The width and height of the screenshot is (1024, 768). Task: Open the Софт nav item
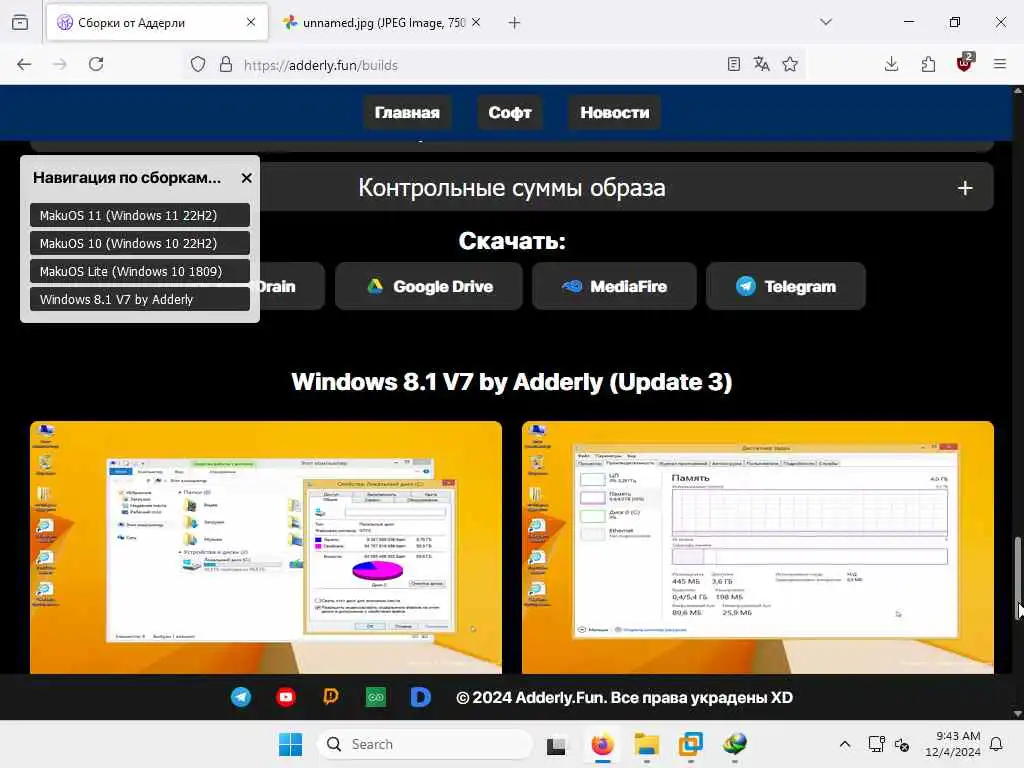point(510,112)
